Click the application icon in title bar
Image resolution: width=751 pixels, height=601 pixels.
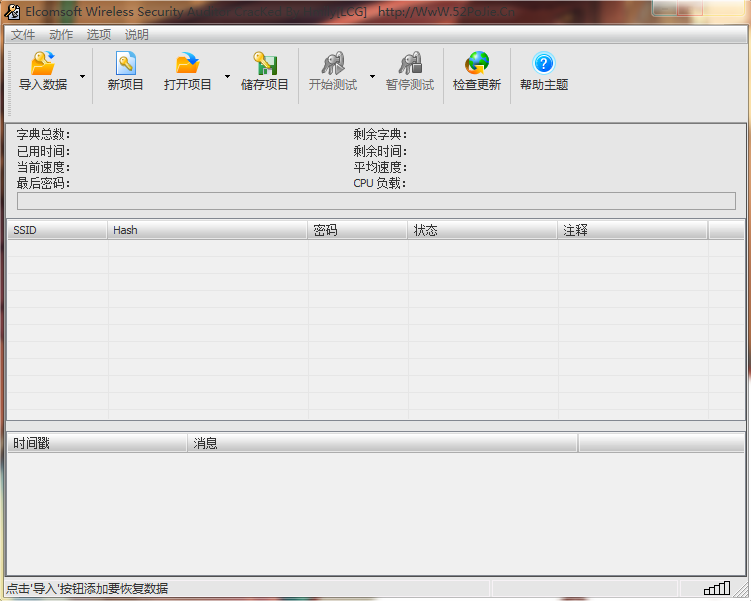pyautogui.click(x=12, y=11)
